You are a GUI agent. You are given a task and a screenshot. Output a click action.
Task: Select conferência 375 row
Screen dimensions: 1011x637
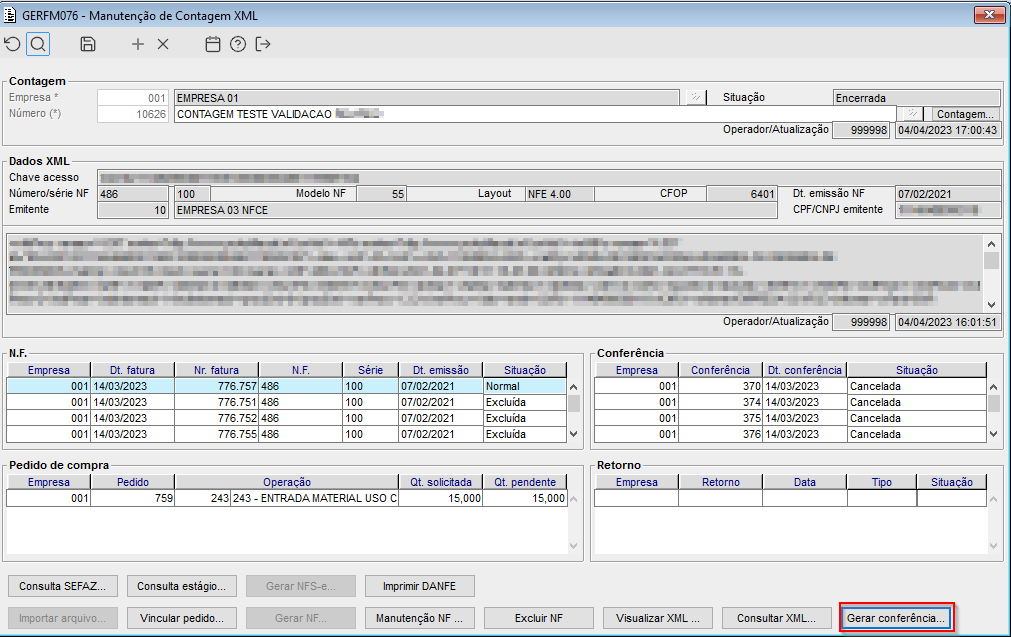[790, 418]
